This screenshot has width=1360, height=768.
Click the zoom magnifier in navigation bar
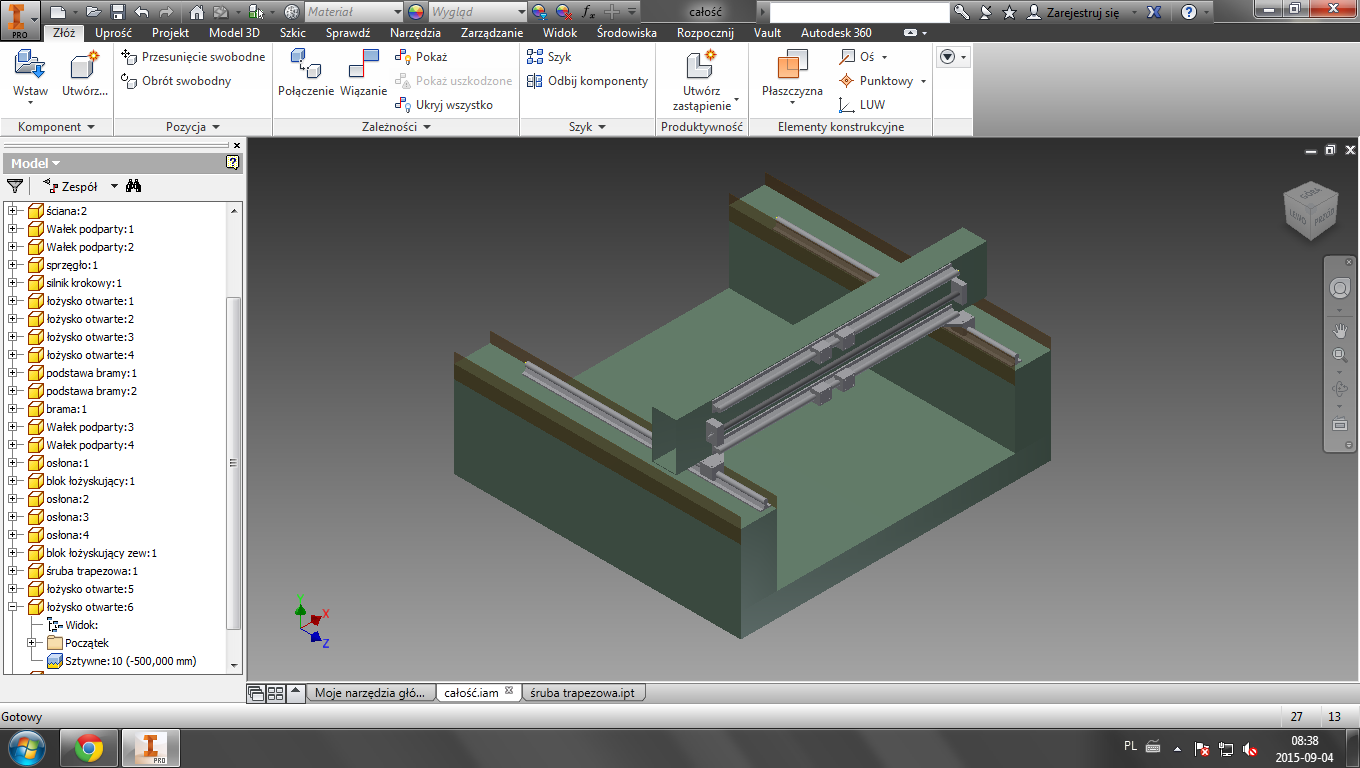coord(1340,355)
